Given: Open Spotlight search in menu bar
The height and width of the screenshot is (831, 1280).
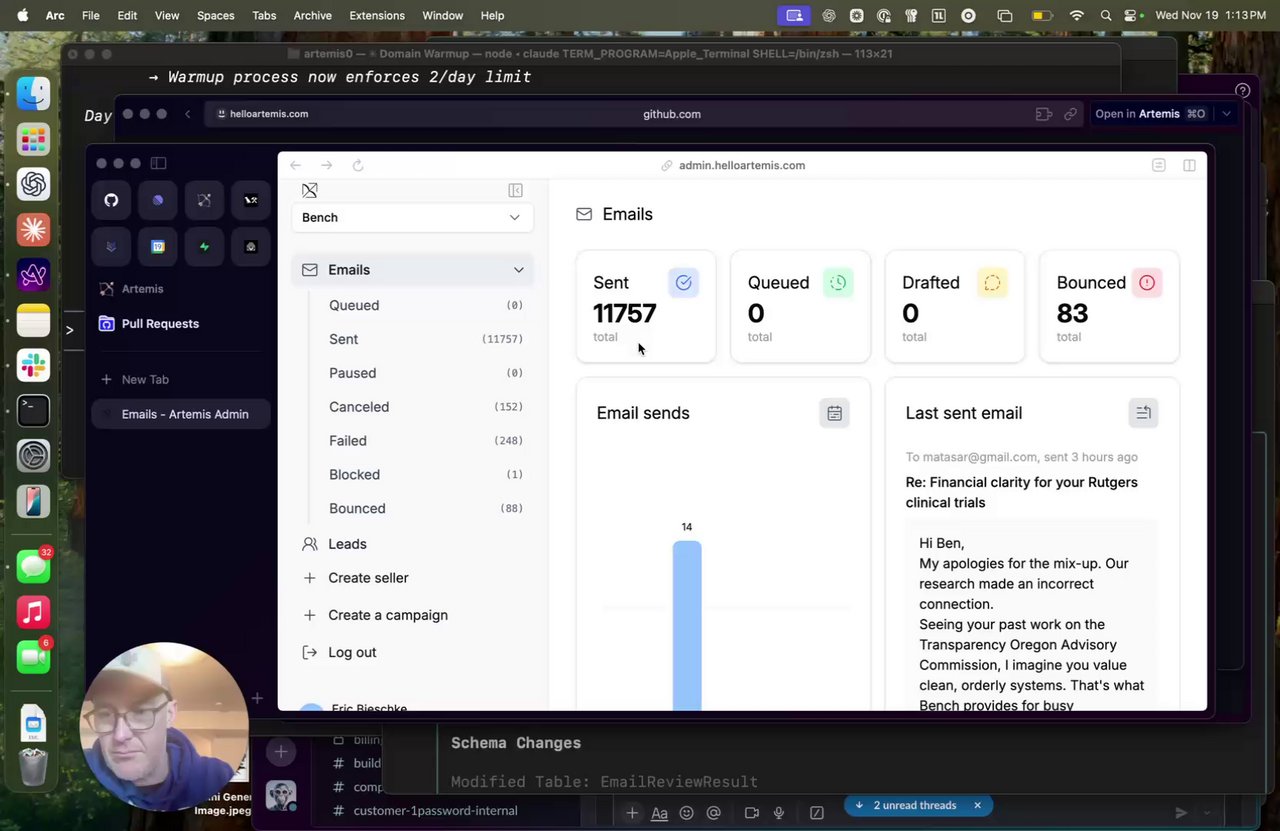Looking at the screenshot, I should (1105, 15).
